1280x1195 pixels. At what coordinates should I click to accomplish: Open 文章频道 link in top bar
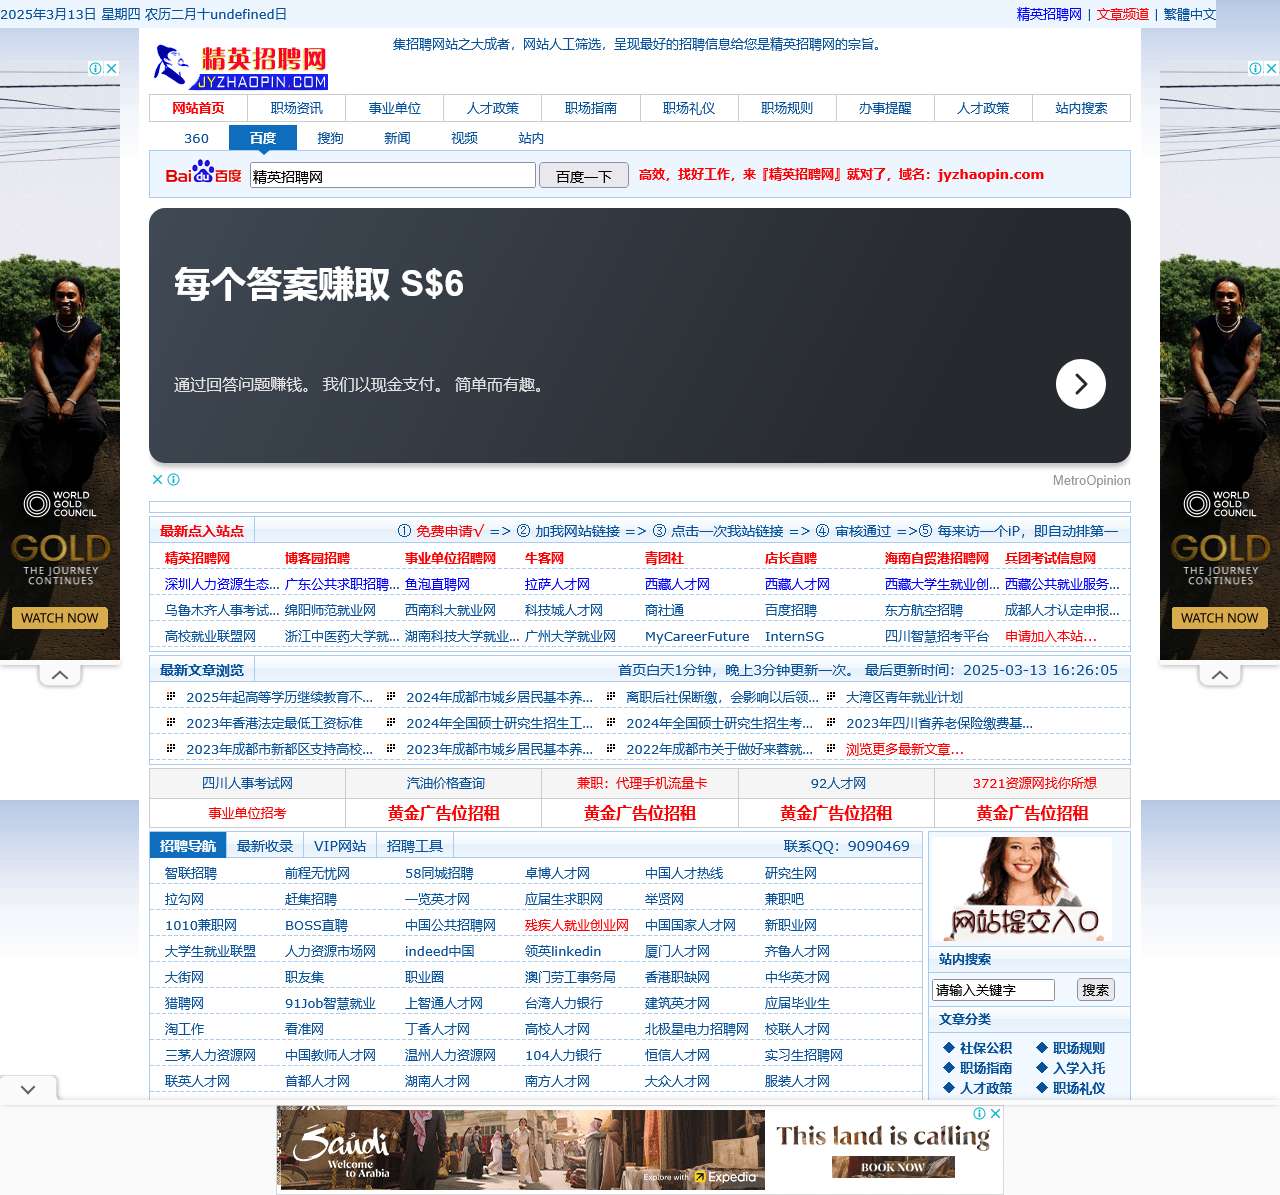click(x=1123, y=14)
